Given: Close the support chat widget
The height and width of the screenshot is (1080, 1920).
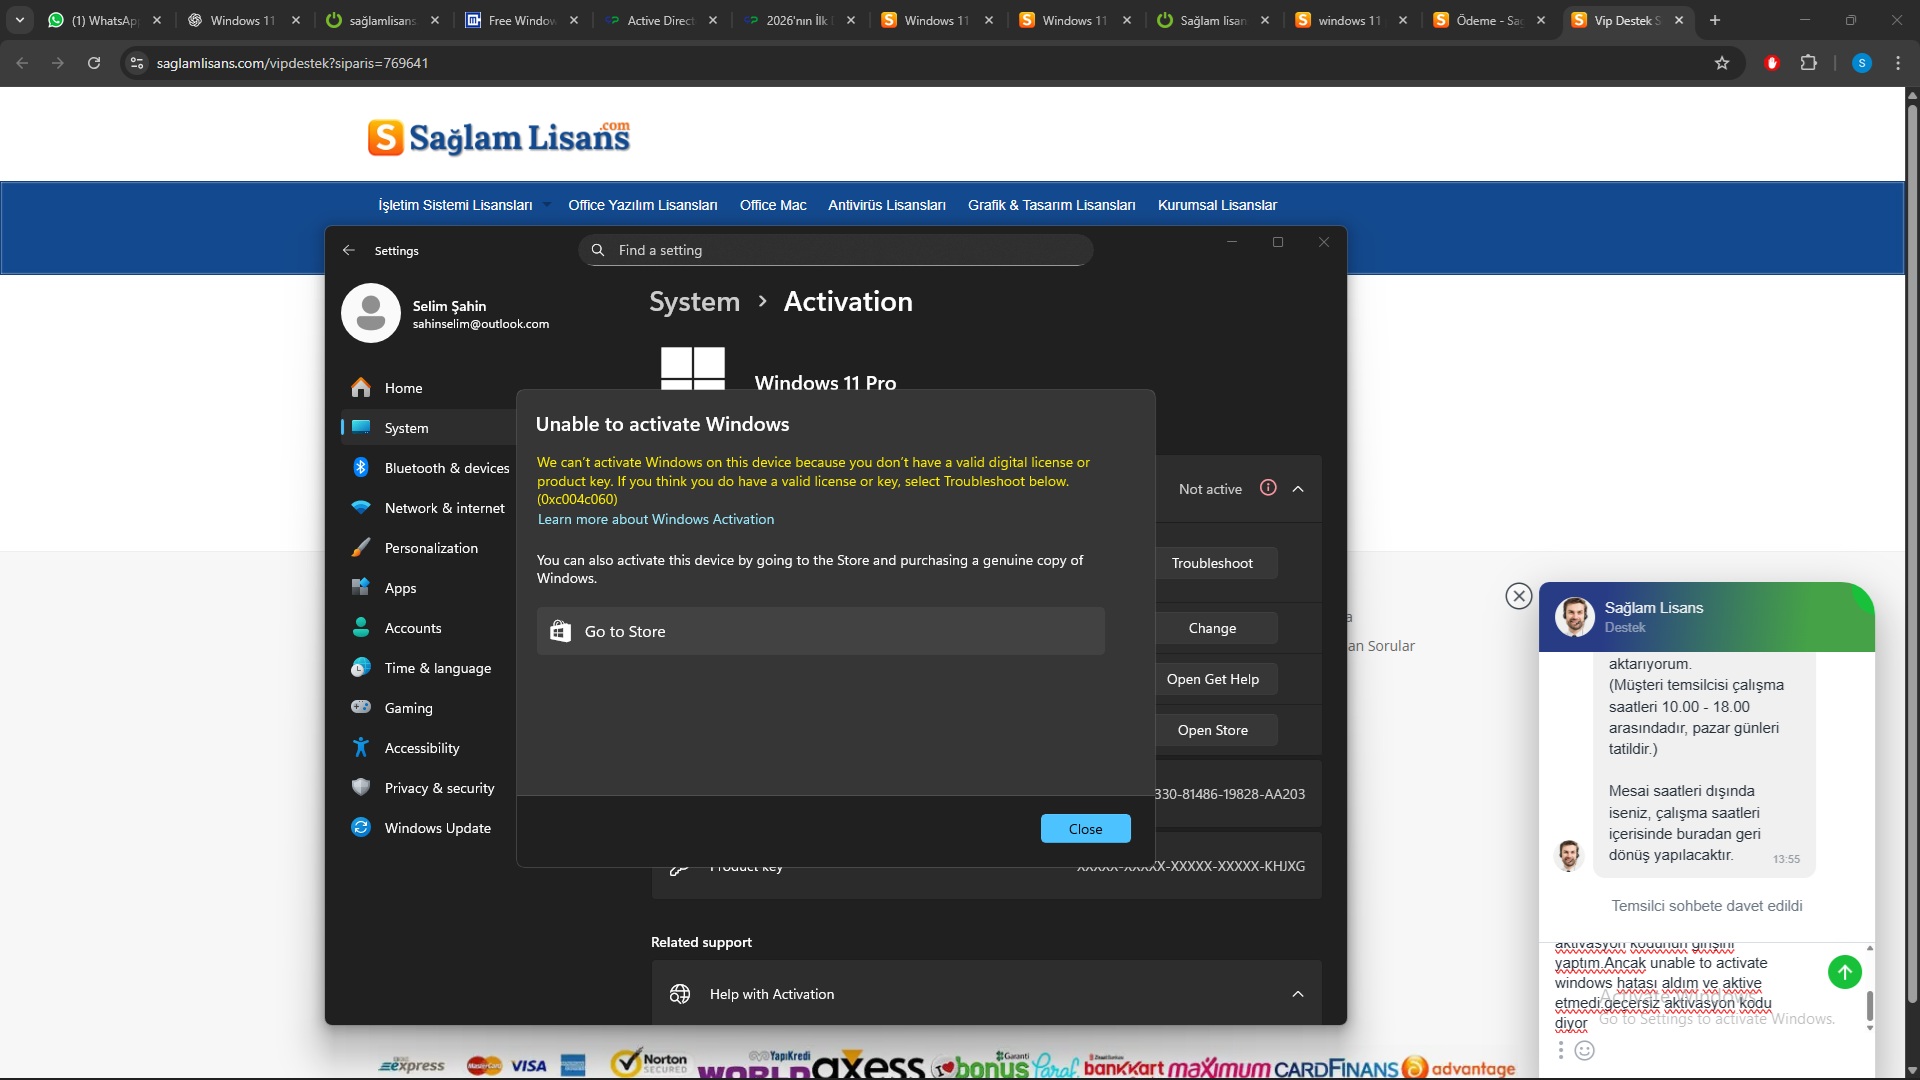Looking at the screenshot, I should [x=1519, y=596].
